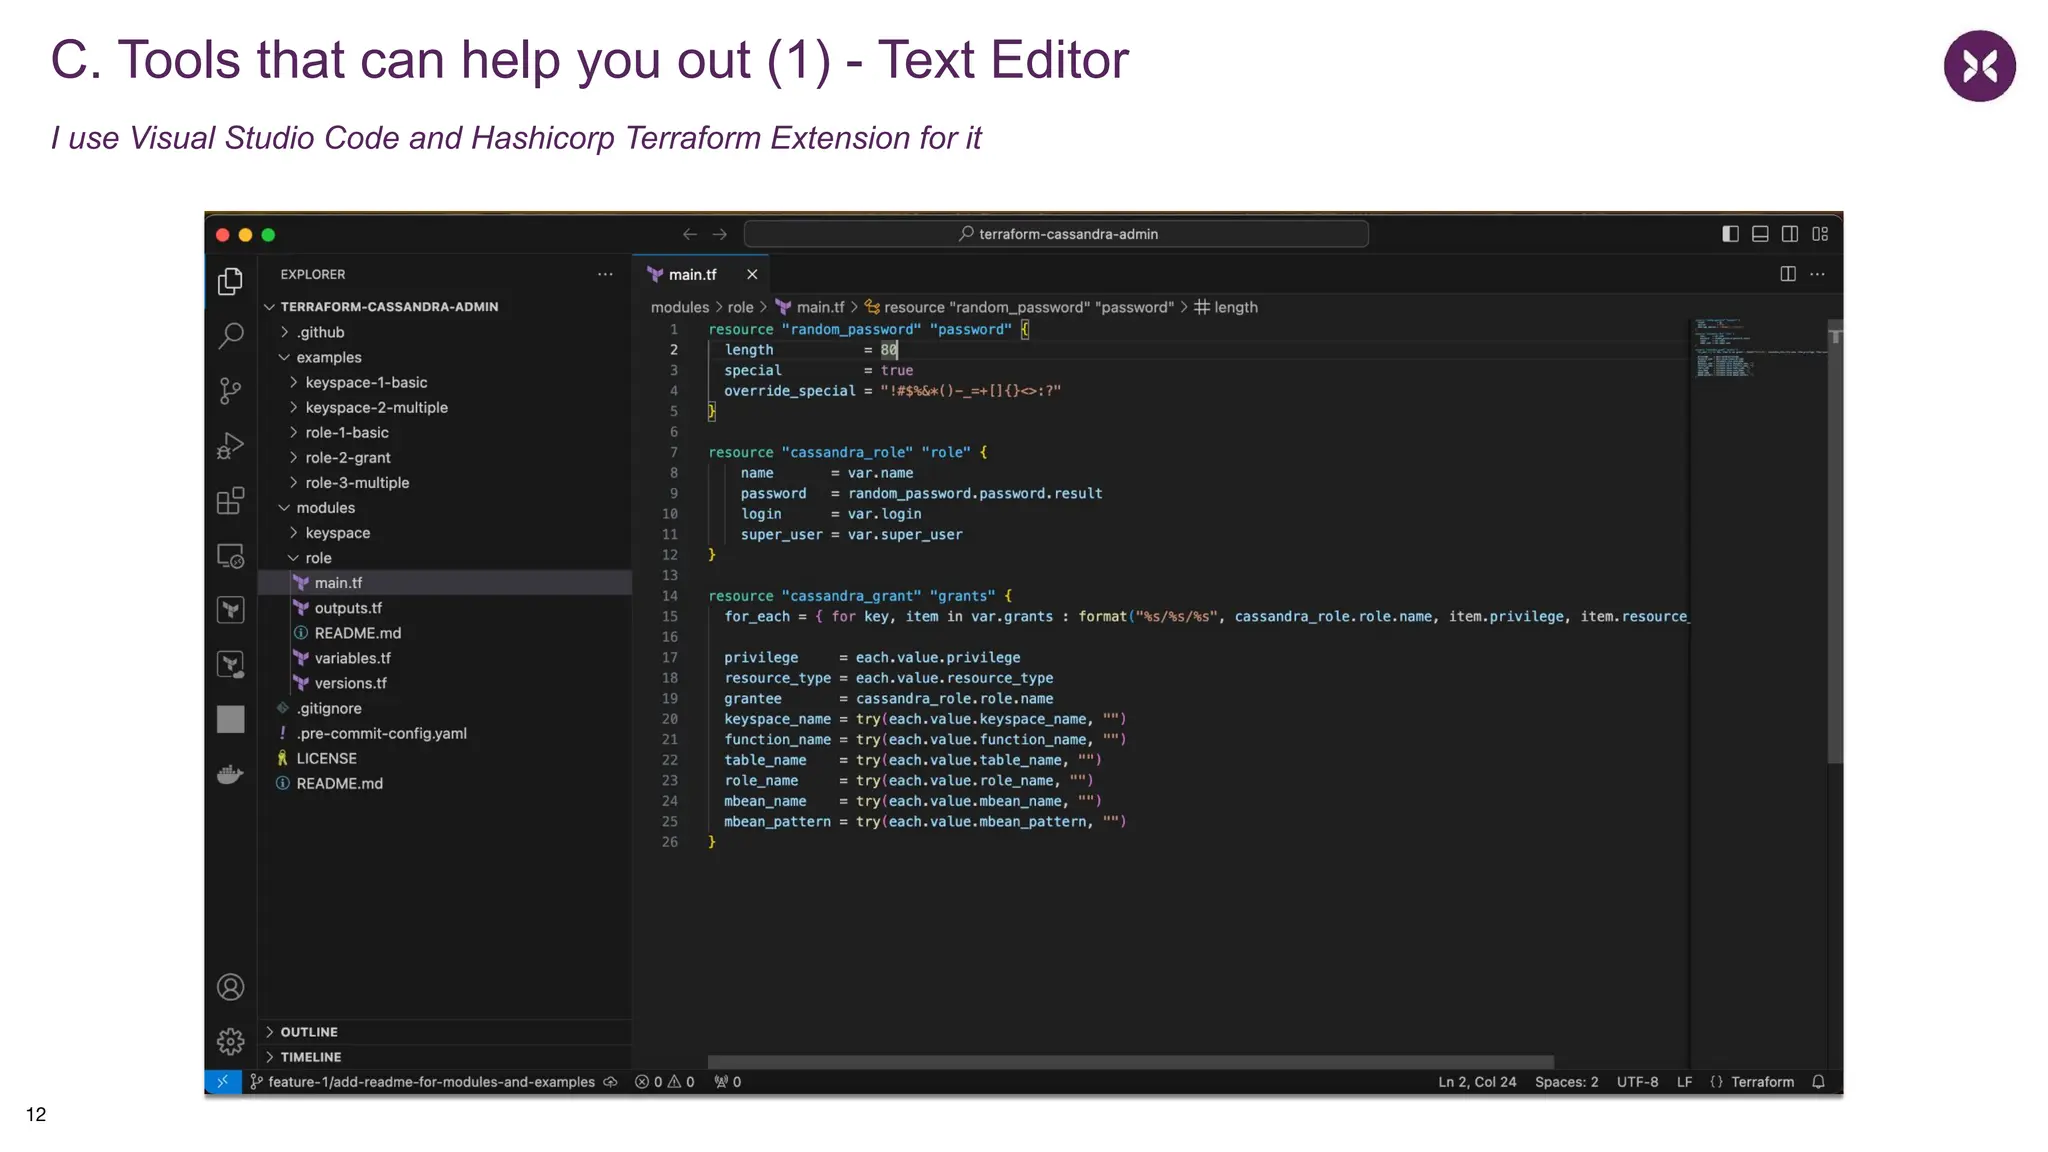Click the notifications bell in status bar
2048x1152 pixels.
click(x=1819, y=1082)
